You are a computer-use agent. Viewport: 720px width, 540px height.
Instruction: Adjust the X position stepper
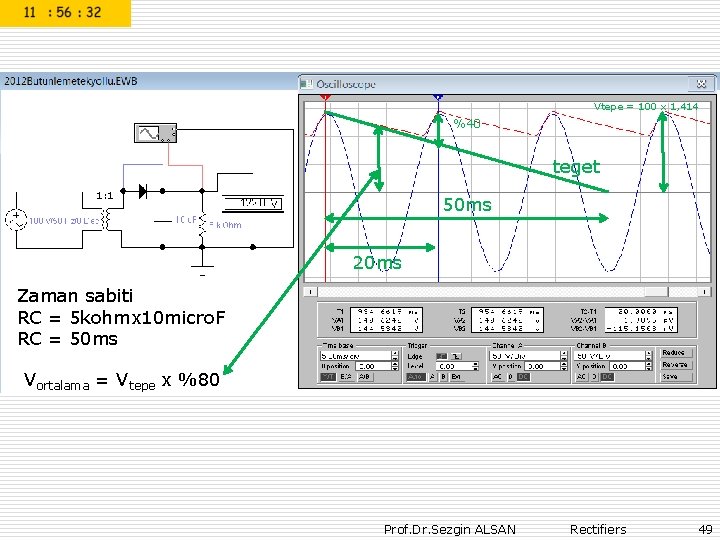[x=395, y=366]
